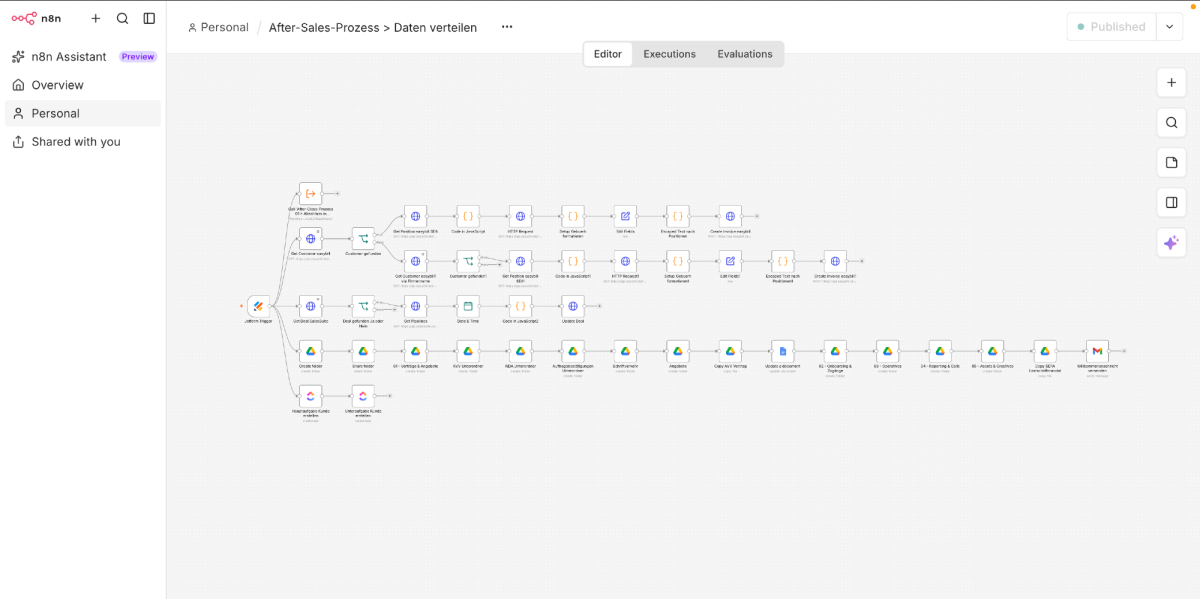Select the Update a document Google Docs node
This screenshot has width=1200, height=599.
coord(783,351)
